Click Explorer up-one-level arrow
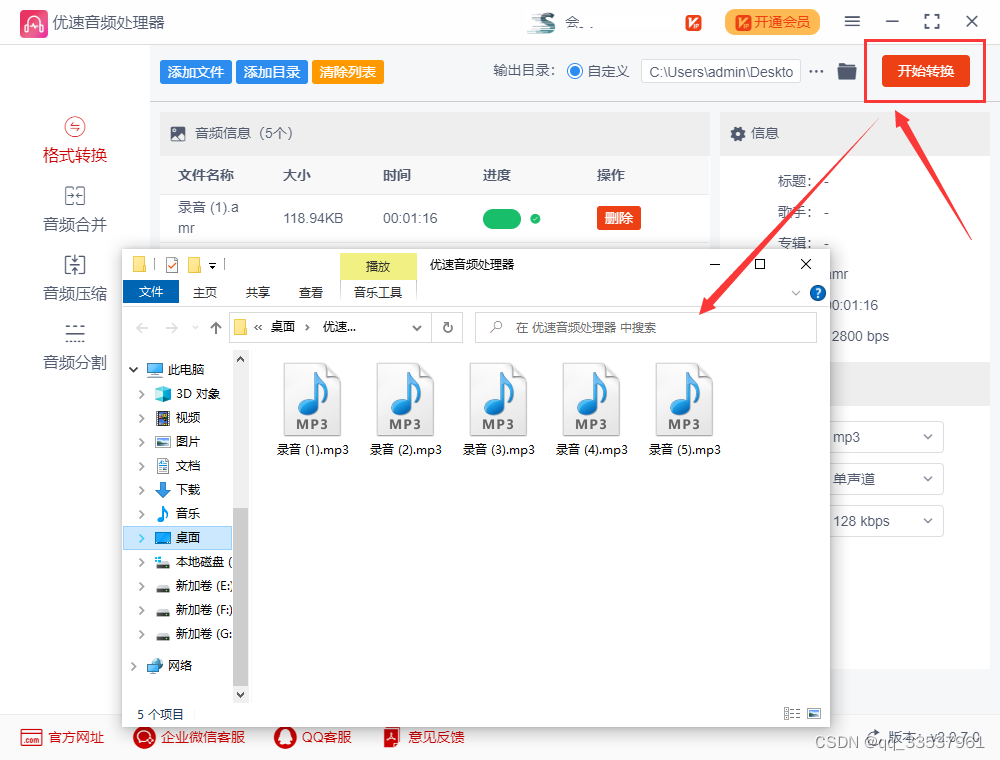1000x760 pixels. (216, 328)
